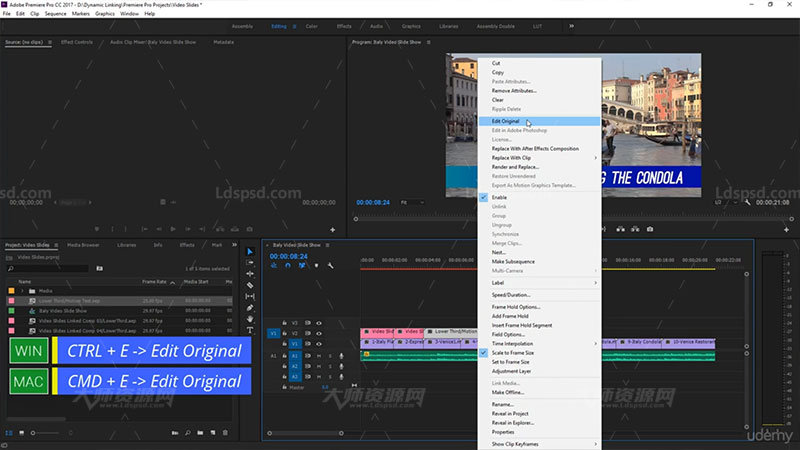Screen dimensions: 800x450
Task: Click the Source monitor play button
Action: [x=173, y=229]
